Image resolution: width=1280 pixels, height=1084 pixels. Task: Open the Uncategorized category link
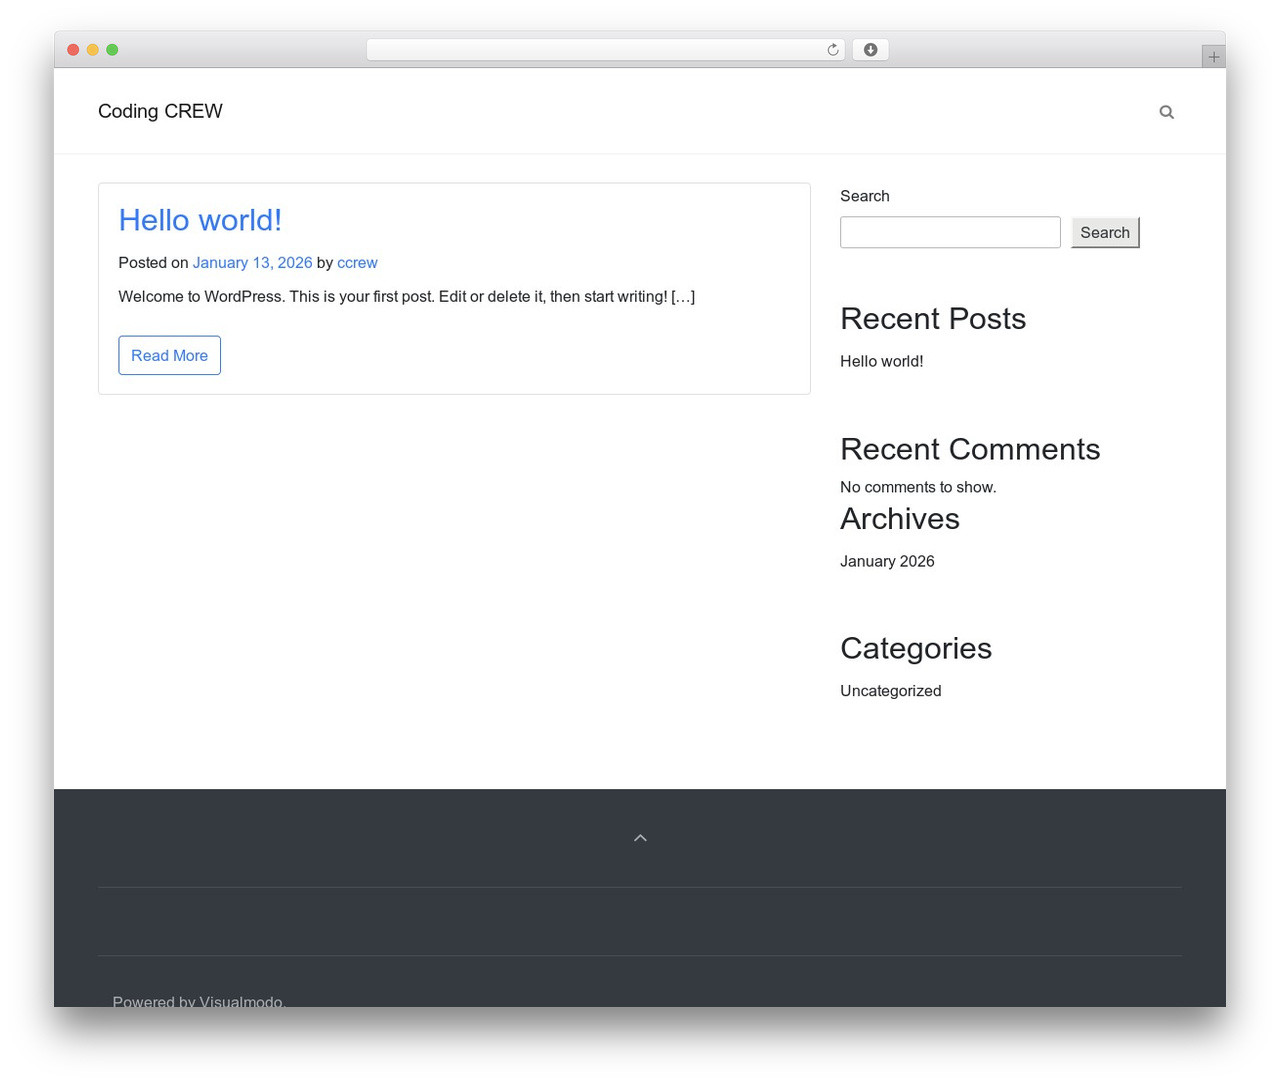[x=890, y=691]
